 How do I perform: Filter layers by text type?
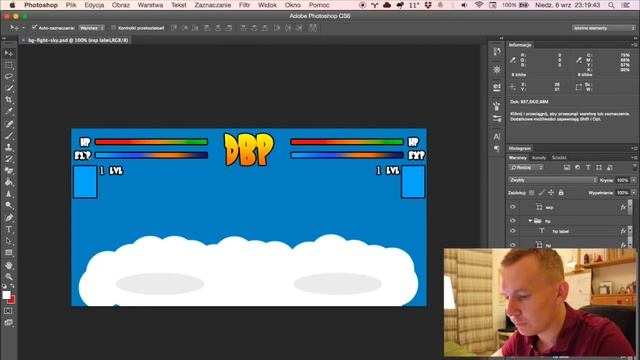pyautogui.click(x=588, y=168)
